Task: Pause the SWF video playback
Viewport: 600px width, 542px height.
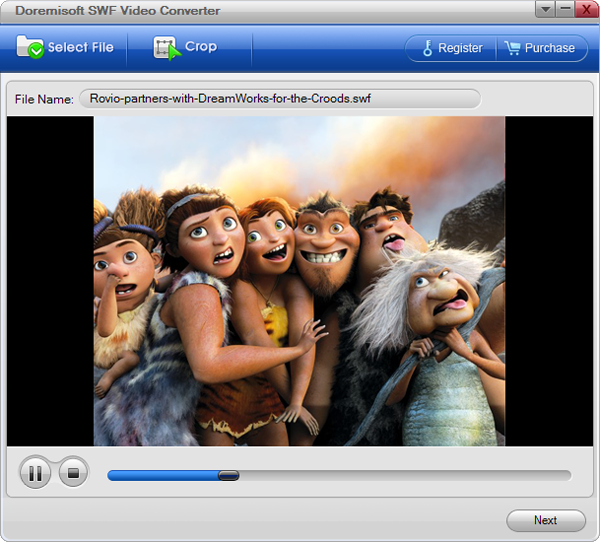Action: pos(35,473)
